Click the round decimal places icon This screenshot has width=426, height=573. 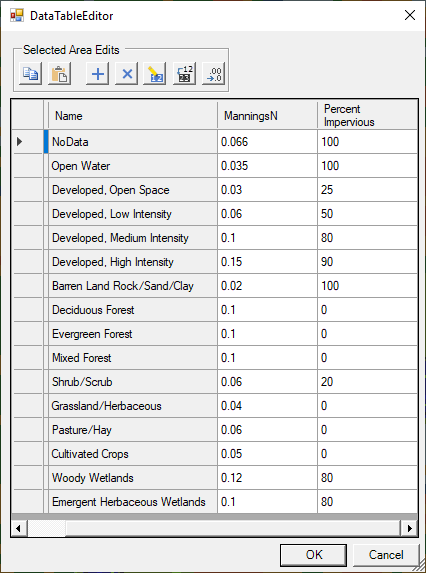(214, 73)
